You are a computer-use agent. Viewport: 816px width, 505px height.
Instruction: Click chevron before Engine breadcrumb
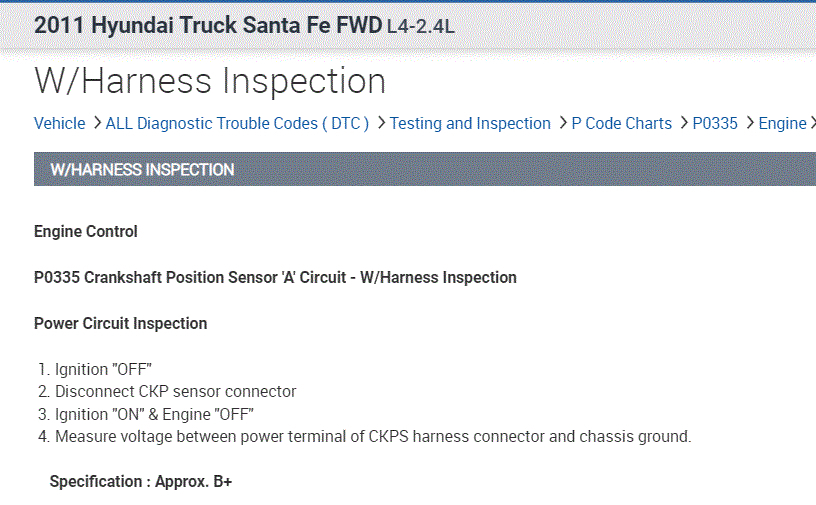750,123
